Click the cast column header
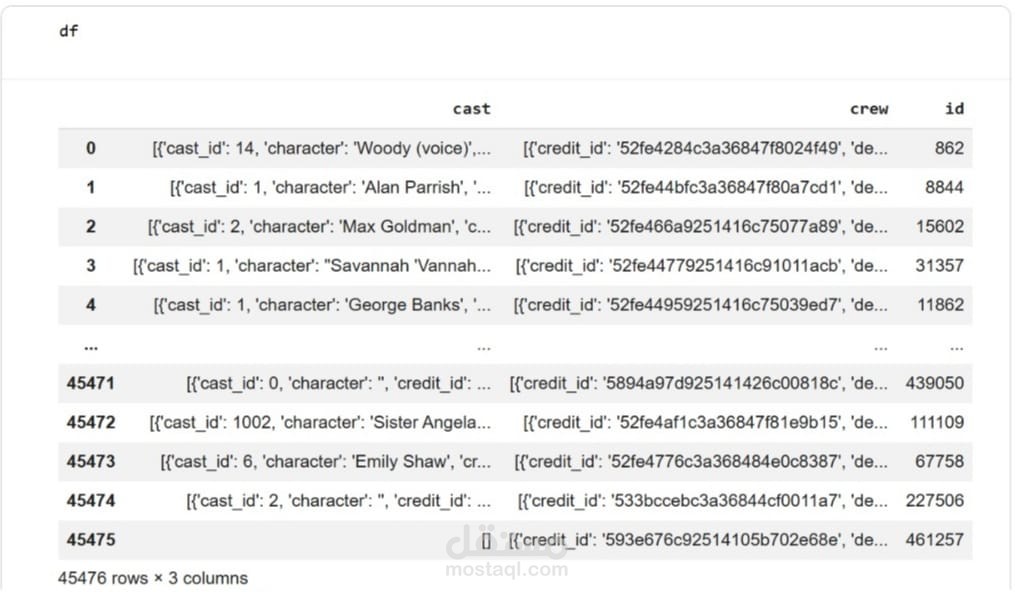 tap(471, 109)
